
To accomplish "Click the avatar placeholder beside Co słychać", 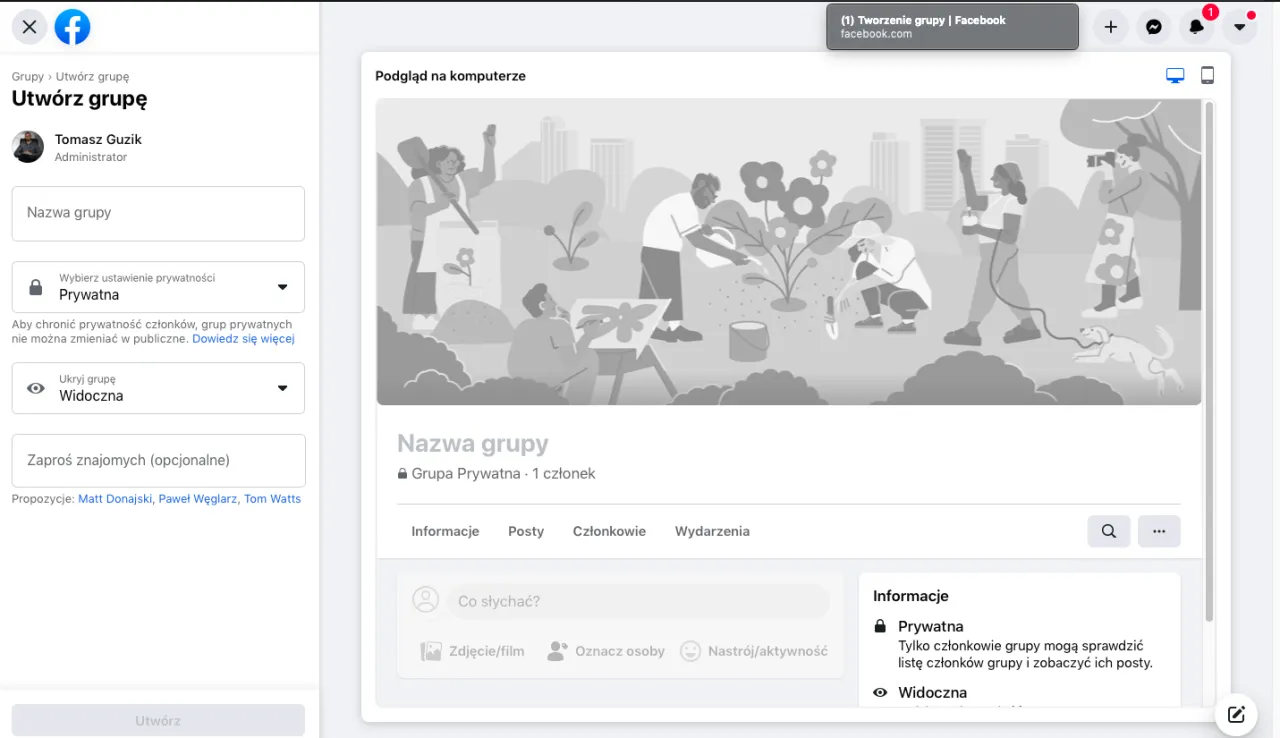I will pos(426,600).
